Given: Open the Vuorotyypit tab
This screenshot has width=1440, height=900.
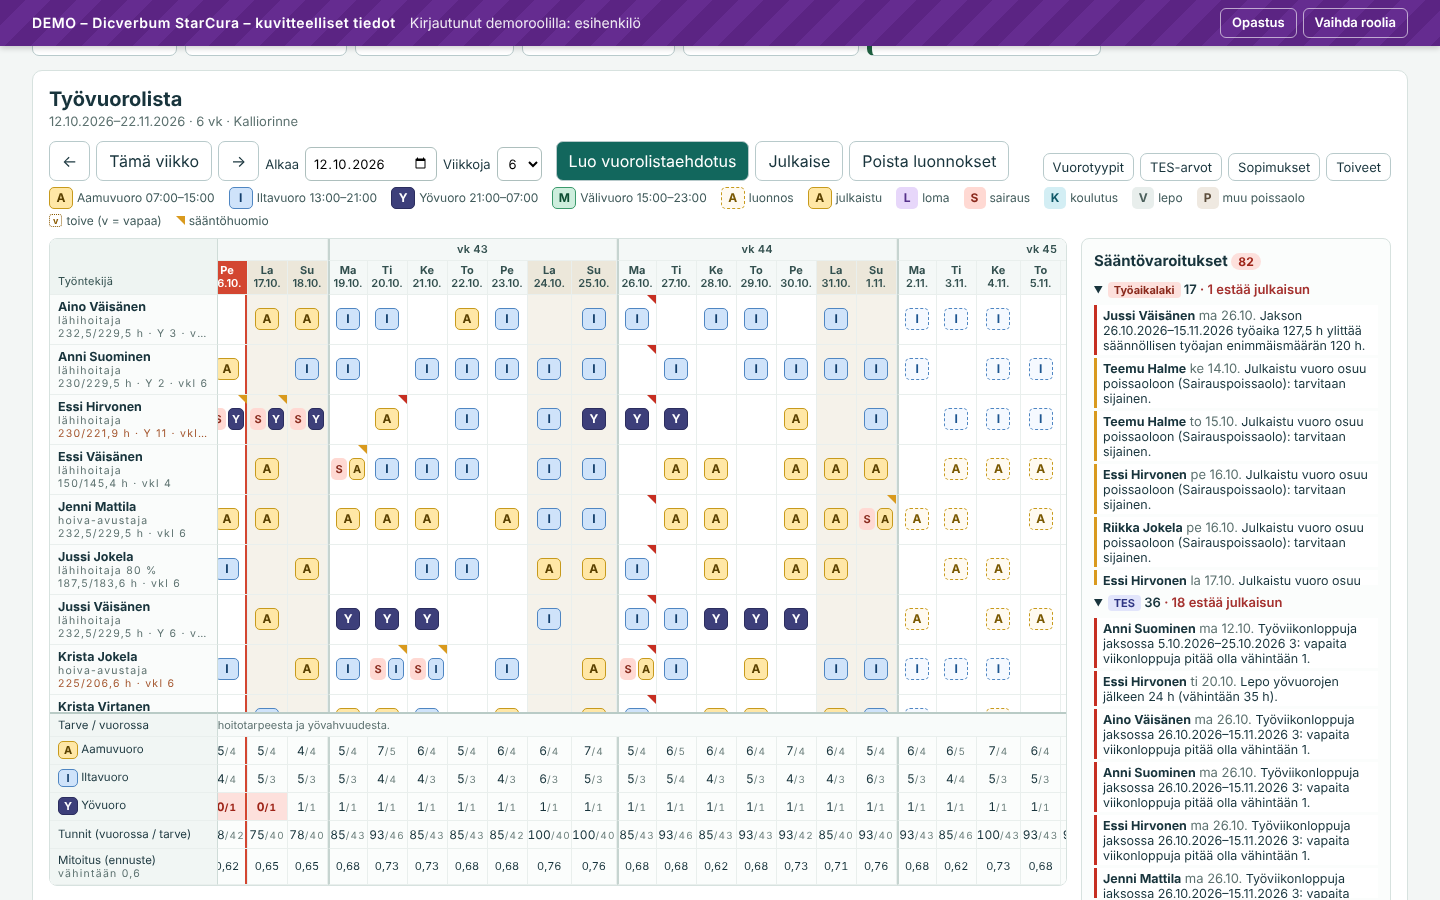Looking at the screenshot, I should (1088, 167).
